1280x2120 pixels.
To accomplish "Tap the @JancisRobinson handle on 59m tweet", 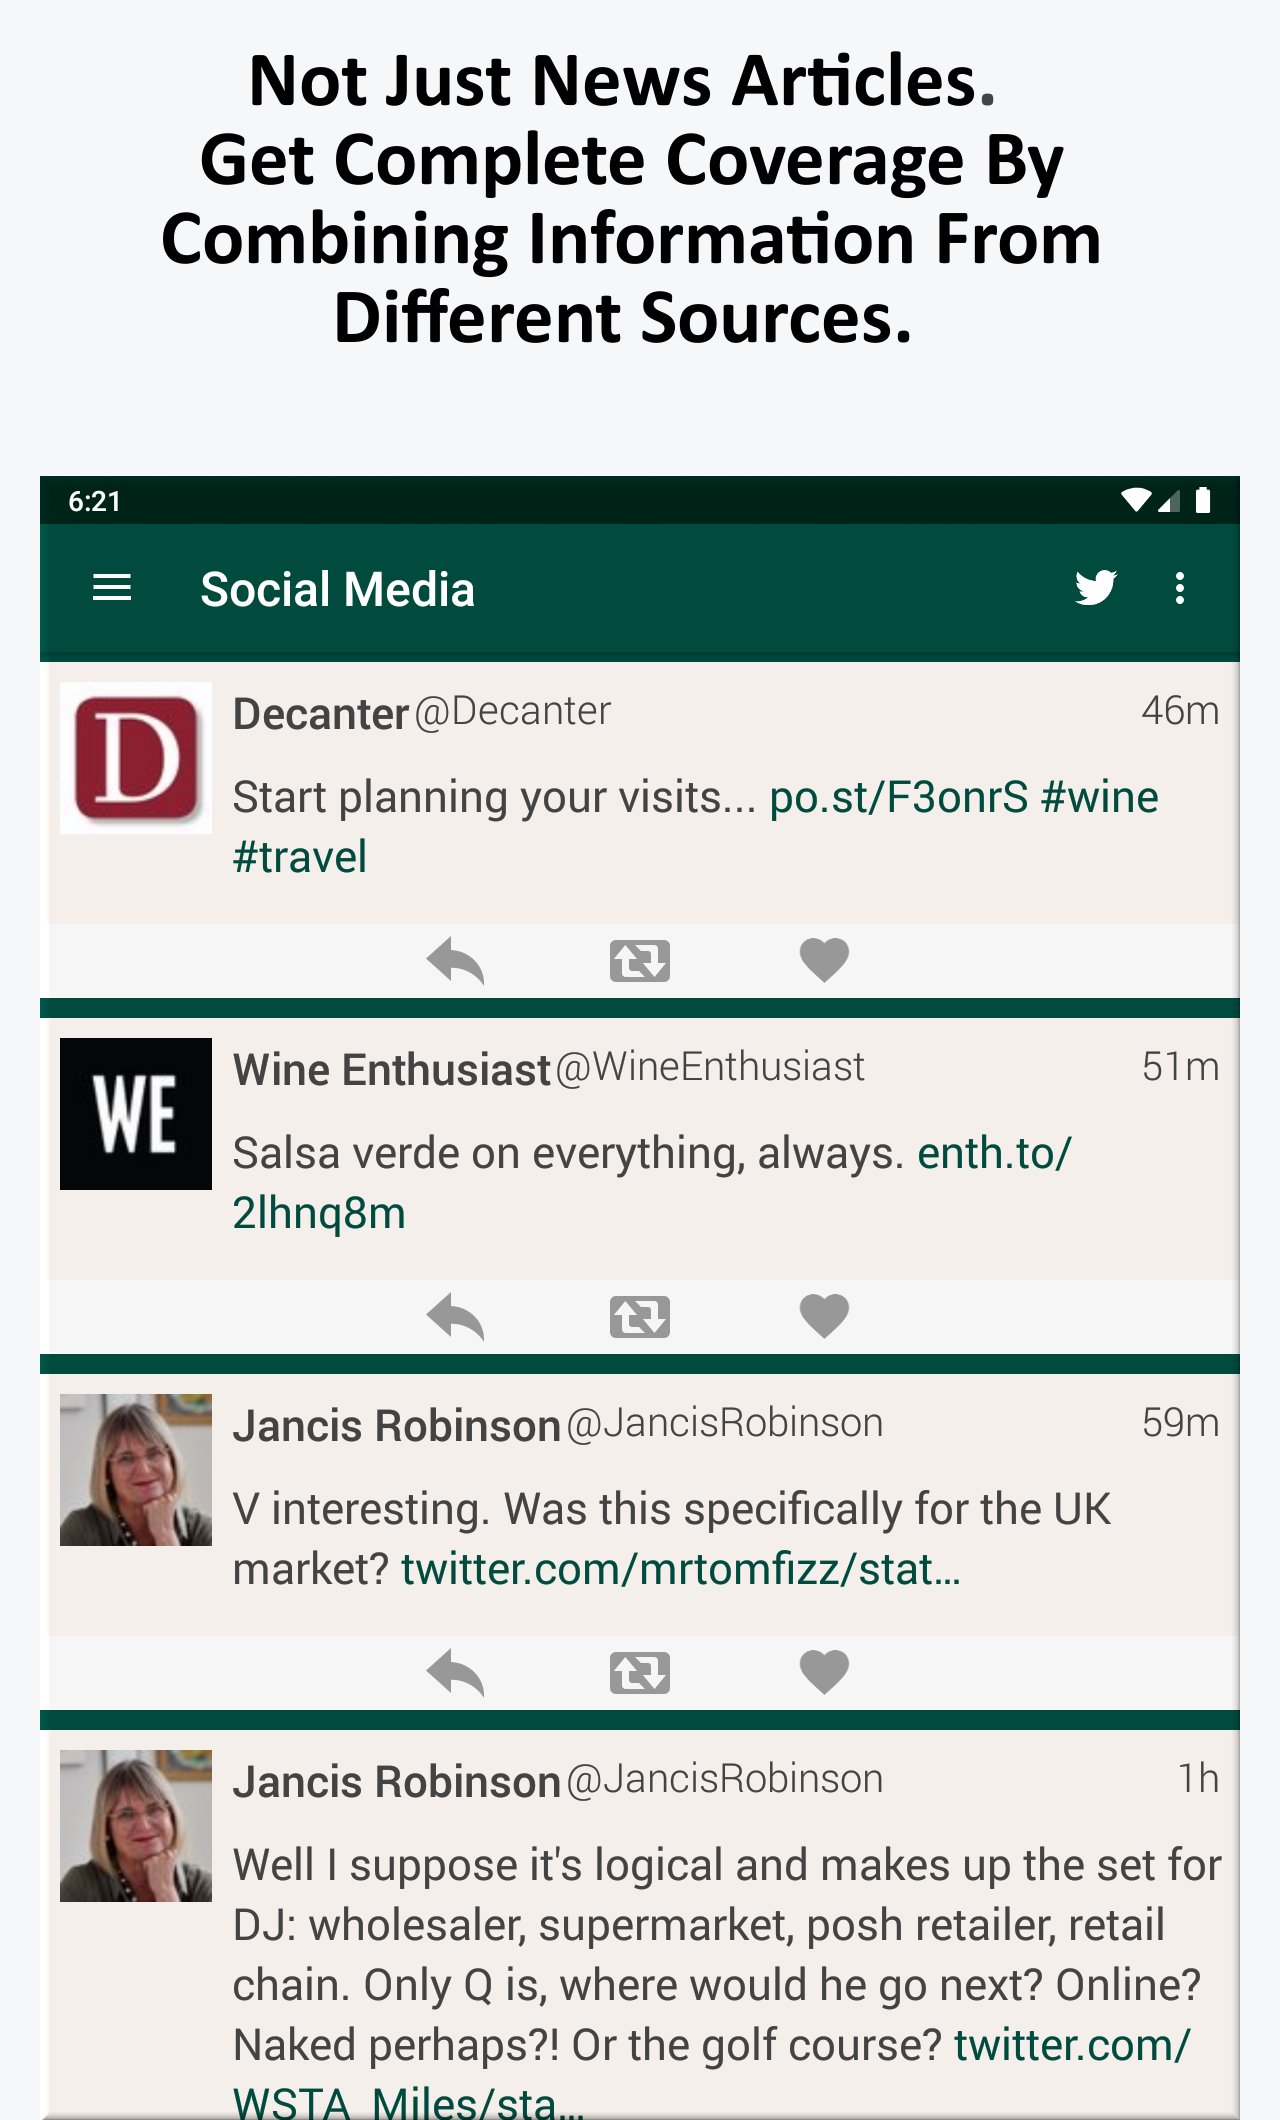I will point(725,1424).
